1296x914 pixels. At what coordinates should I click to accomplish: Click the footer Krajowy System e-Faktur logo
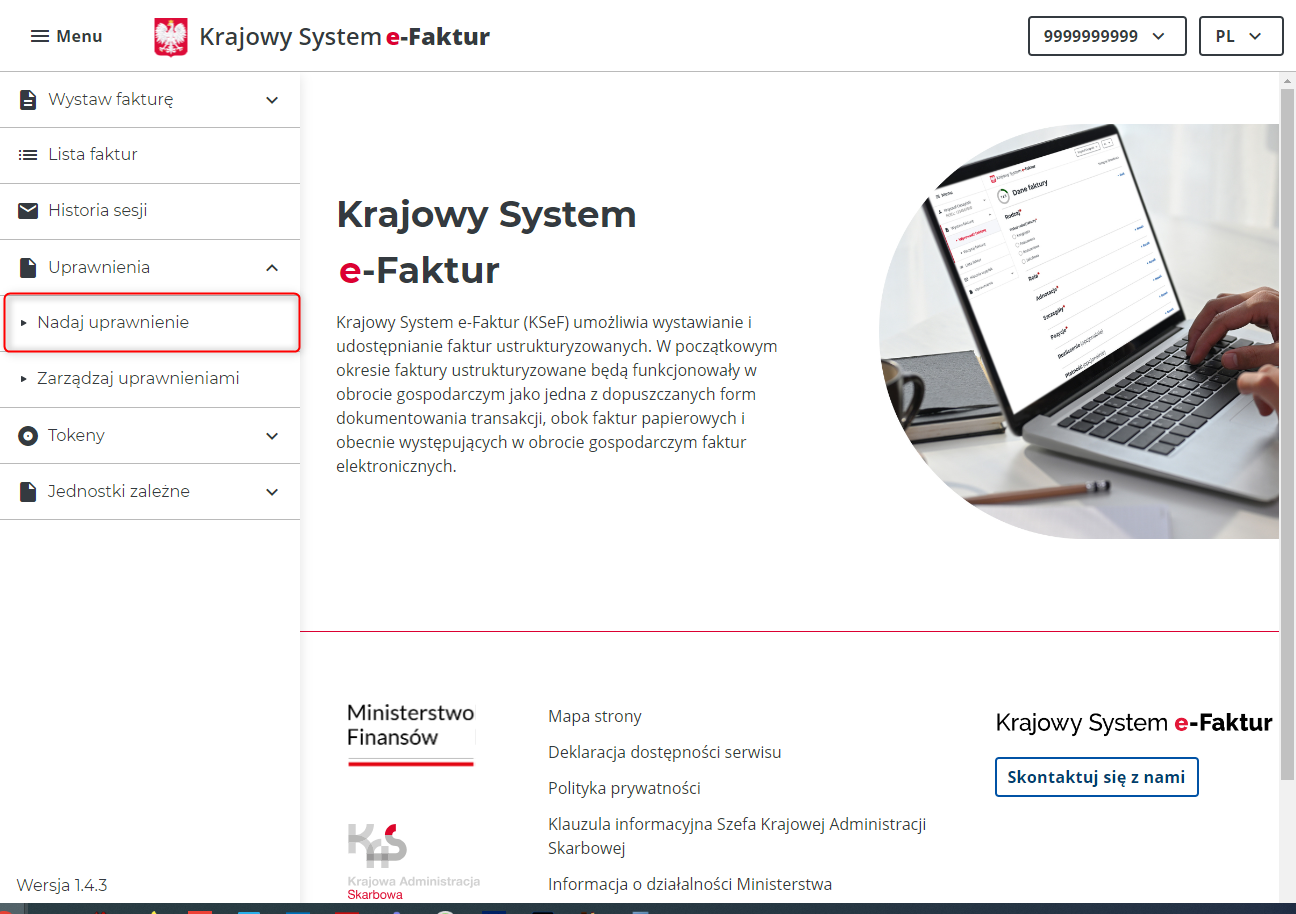point(1134,723)
